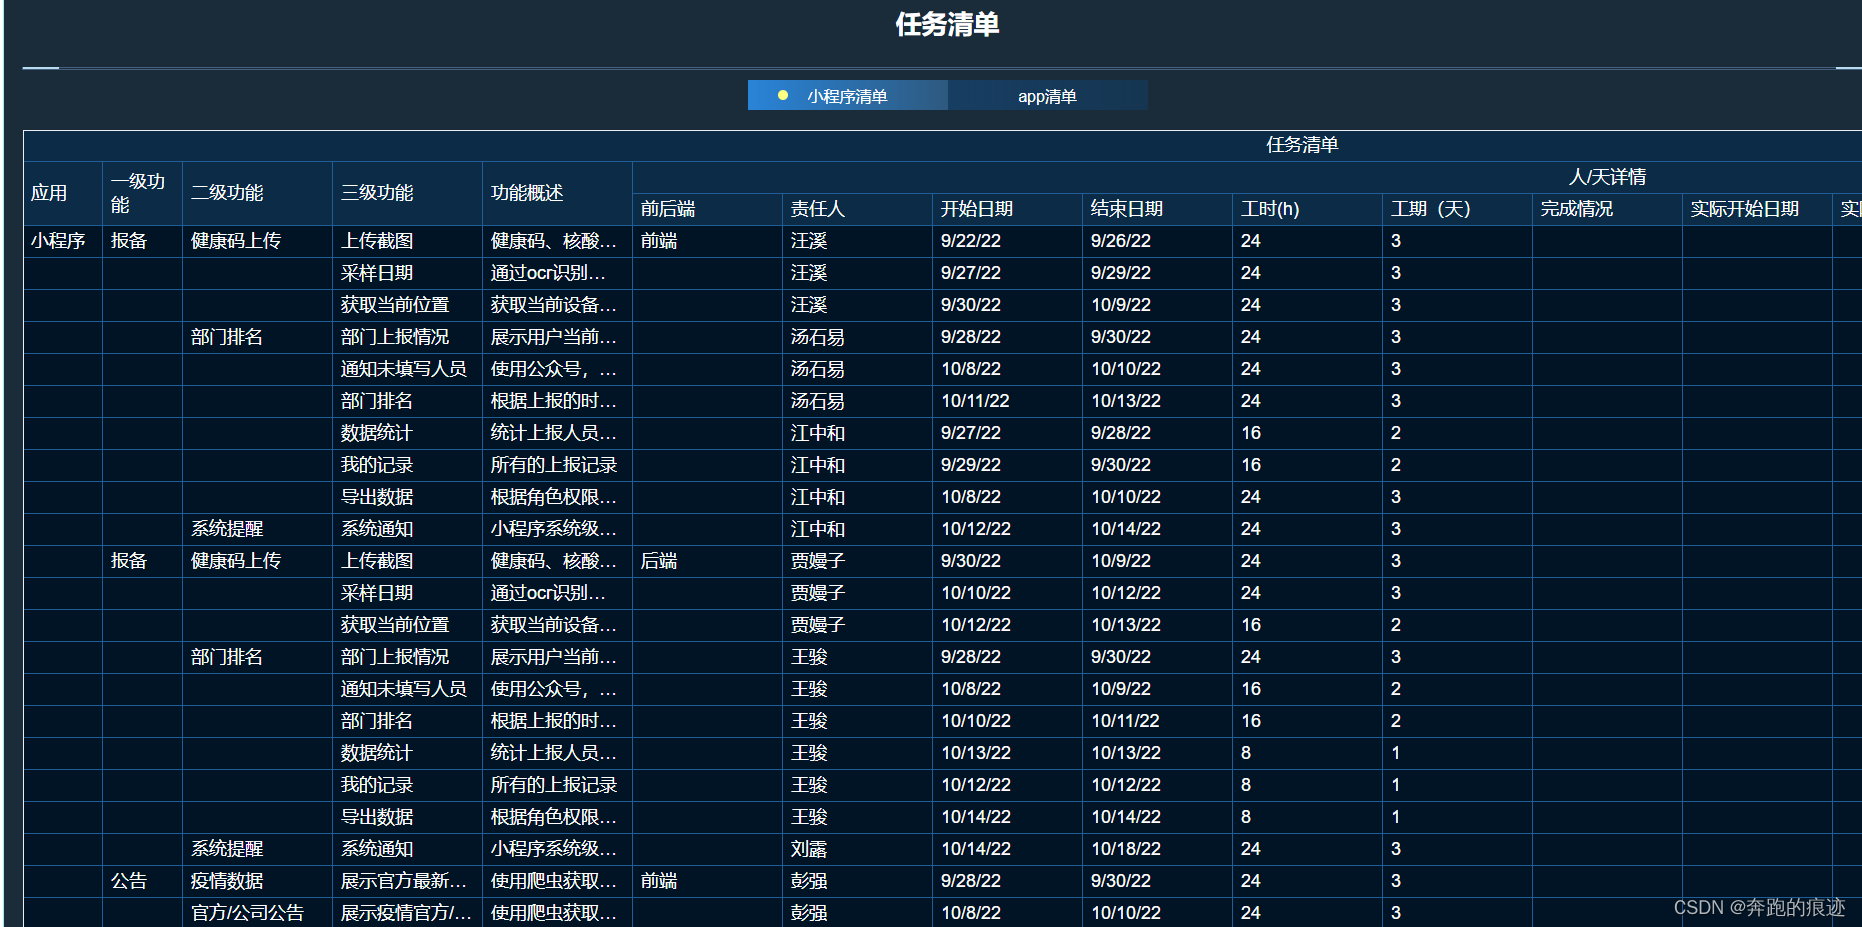The height and width of the screenshot is (927, 1862).
Task: Click 通过ocr识别… in 贾嫚子's row
Action: pos(557,593)
